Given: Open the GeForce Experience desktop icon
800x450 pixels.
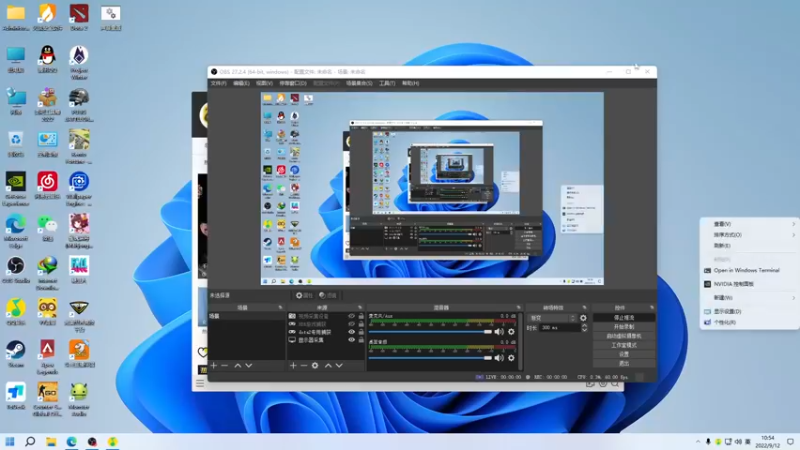Looking at the screenshot, I should [x=16, y=188].
